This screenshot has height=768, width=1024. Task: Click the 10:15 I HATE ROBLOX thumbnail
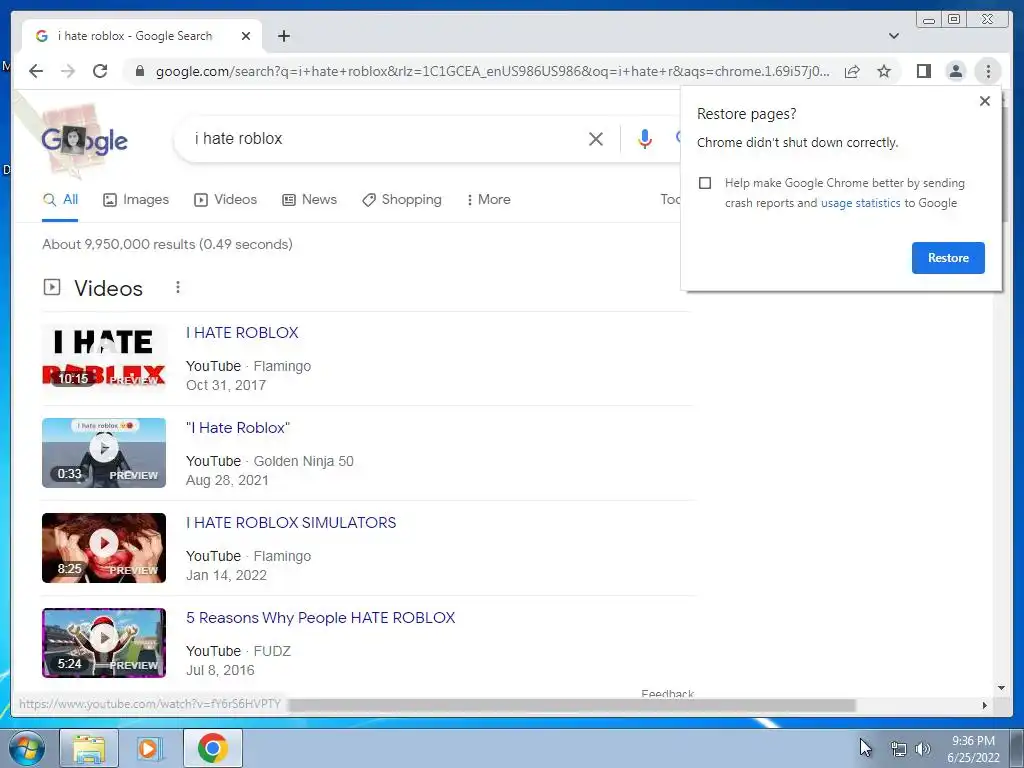pyautogui.click(x=104, y=358)
